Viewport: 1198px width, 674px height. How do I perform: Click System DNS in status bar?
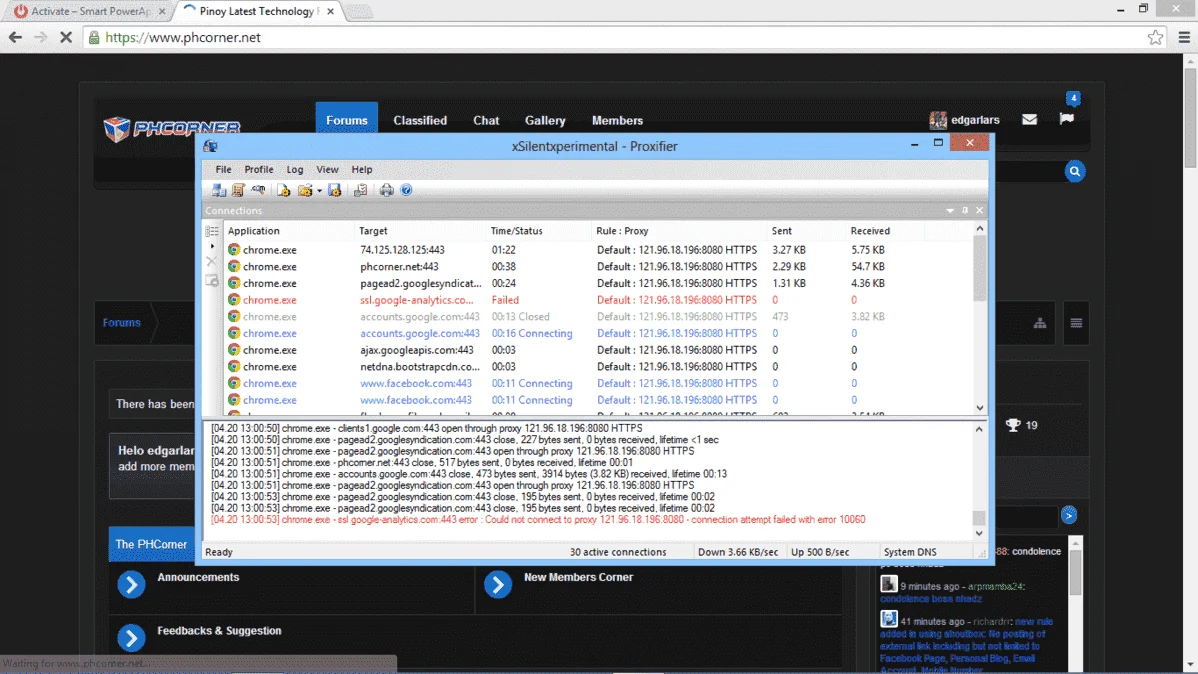(x=909, y=552)
